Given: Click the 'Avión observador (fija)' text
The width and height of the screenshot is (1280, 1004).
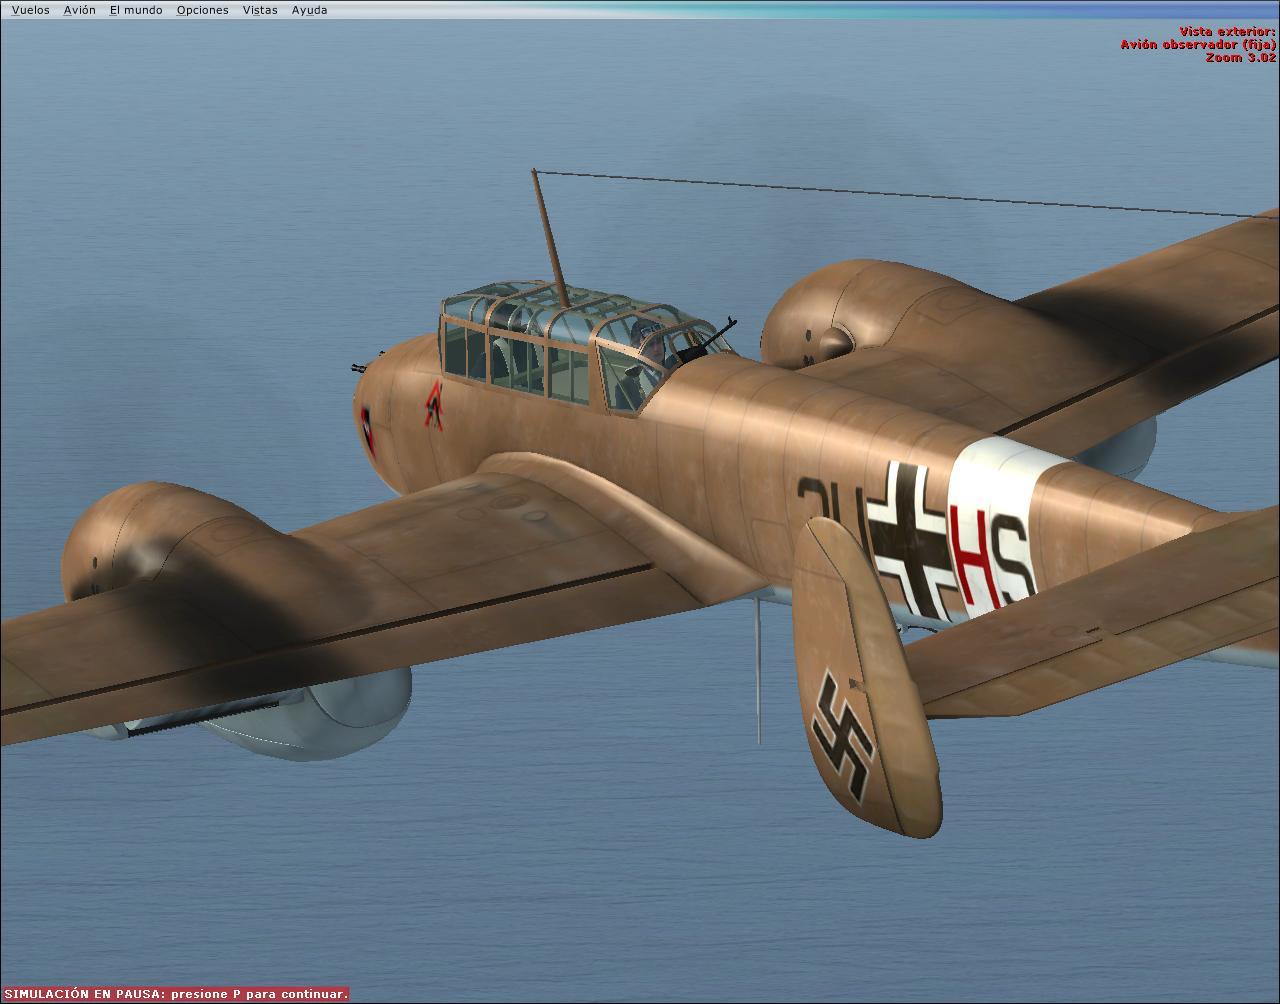Looking at the screenshot, I should click(x=1198, y=45).
